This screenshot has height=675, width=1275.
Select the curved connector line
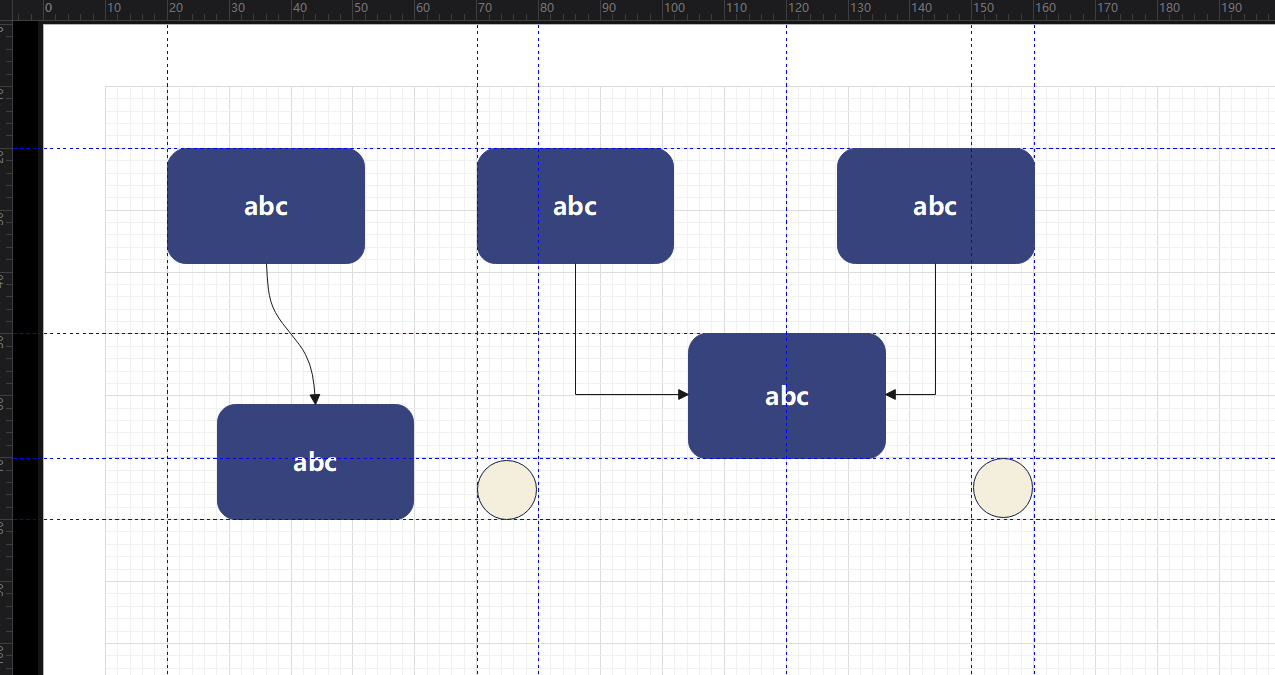point(291,334)
